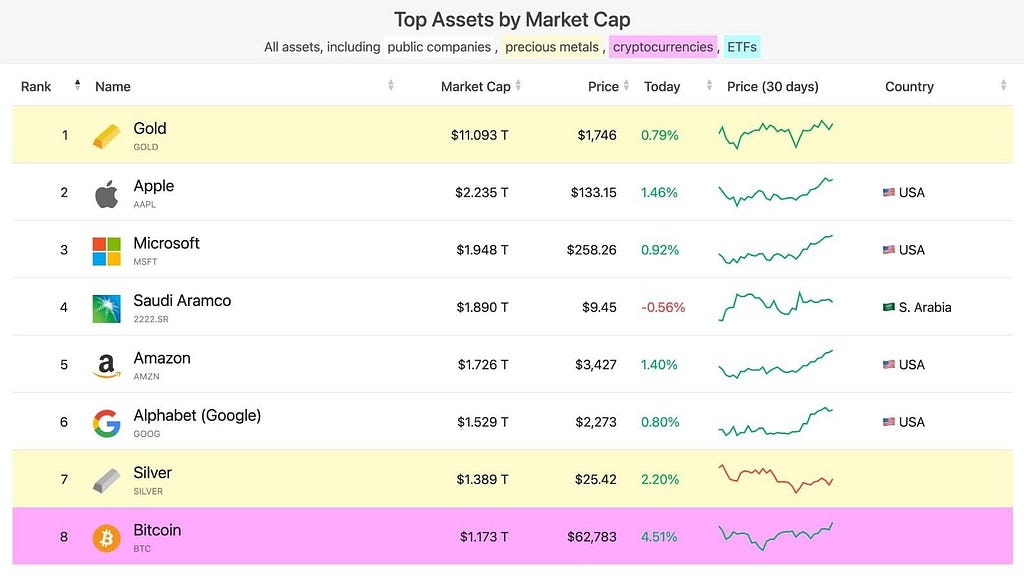Select the cryptocurrencies filter tag

663,47
